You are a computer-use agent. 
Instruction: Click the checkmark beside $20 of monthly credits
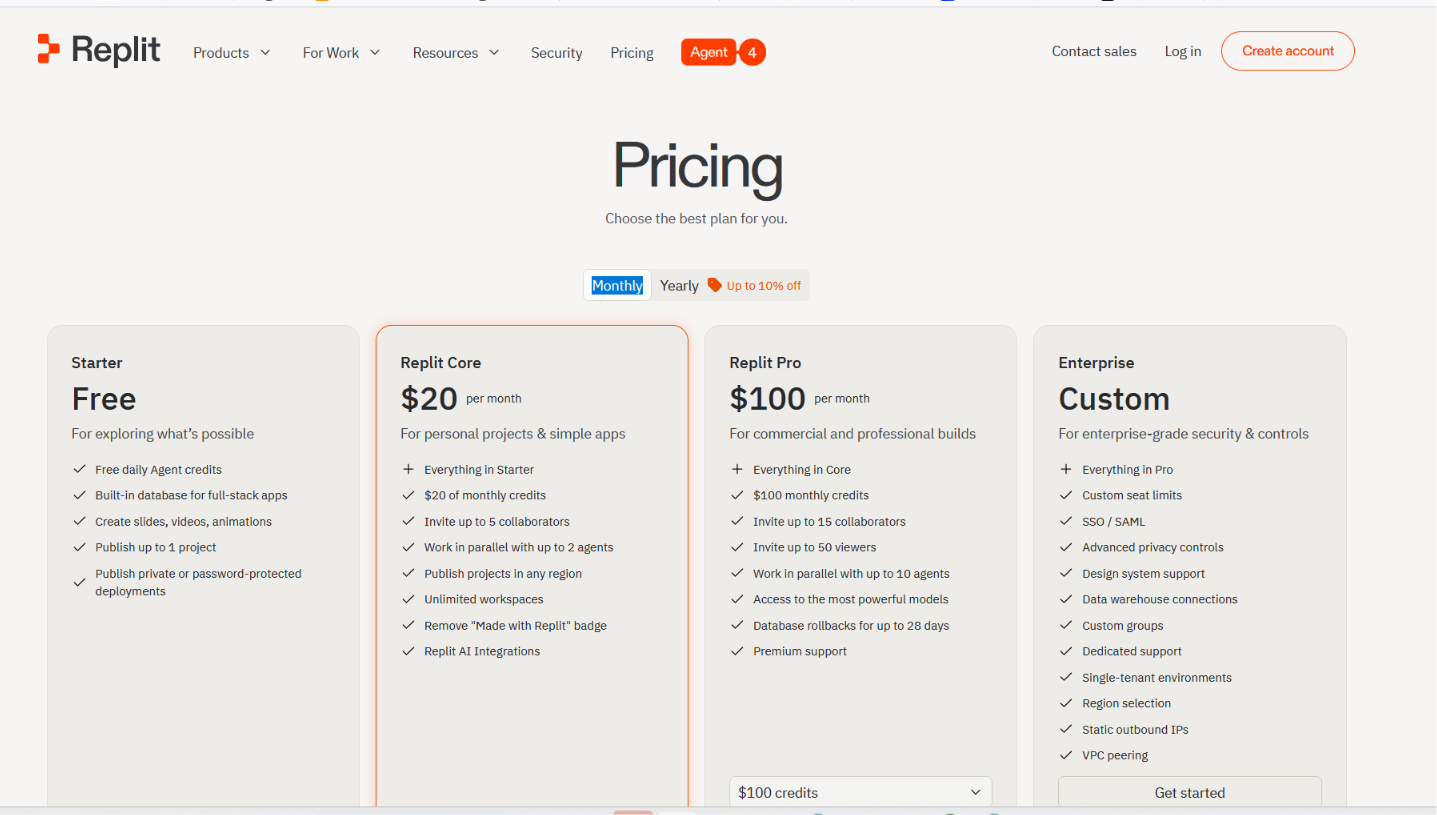click(408, 495)
